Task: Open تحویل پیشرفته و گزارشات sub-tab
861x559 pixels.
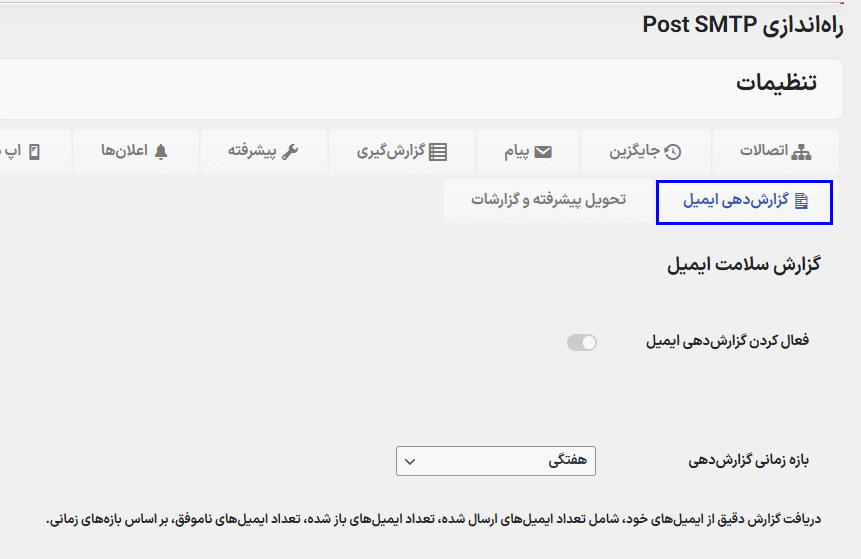Action: click(548, 200)
